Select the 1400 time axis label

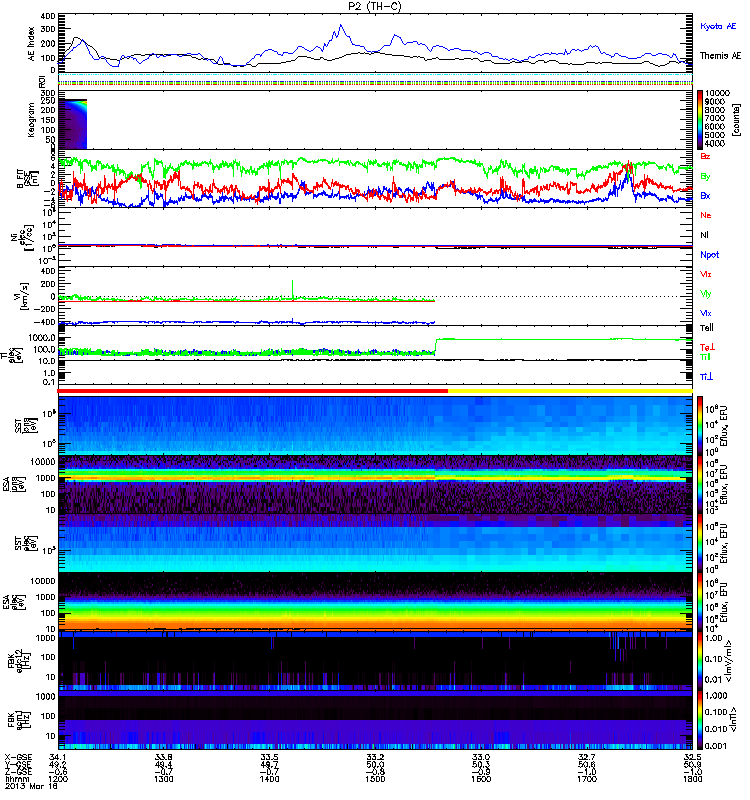pos(269,779)
